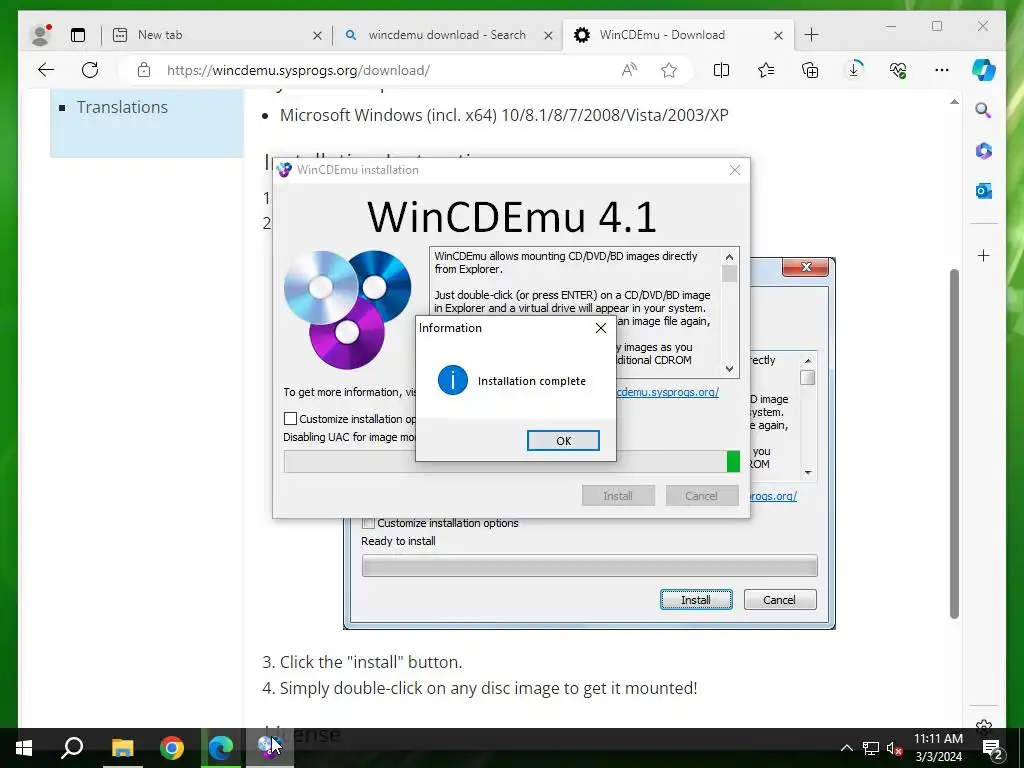
Task: Open a new browser tab
Action: (812, 35)
